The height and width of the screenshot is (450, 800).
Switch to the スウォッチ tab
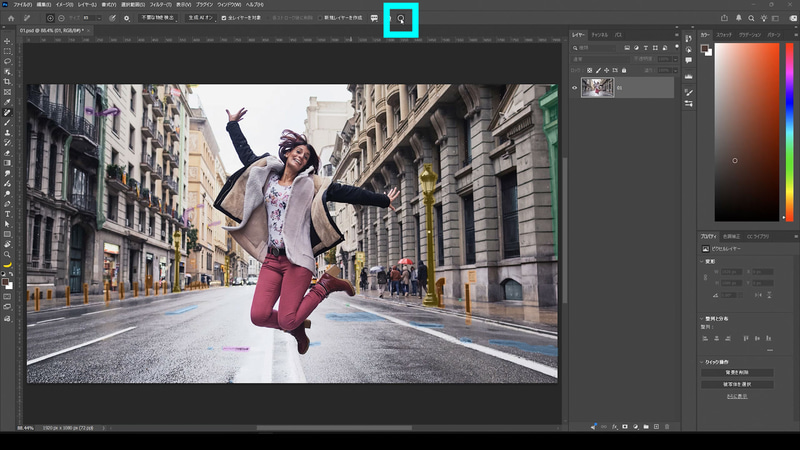(x=723, y=35)
